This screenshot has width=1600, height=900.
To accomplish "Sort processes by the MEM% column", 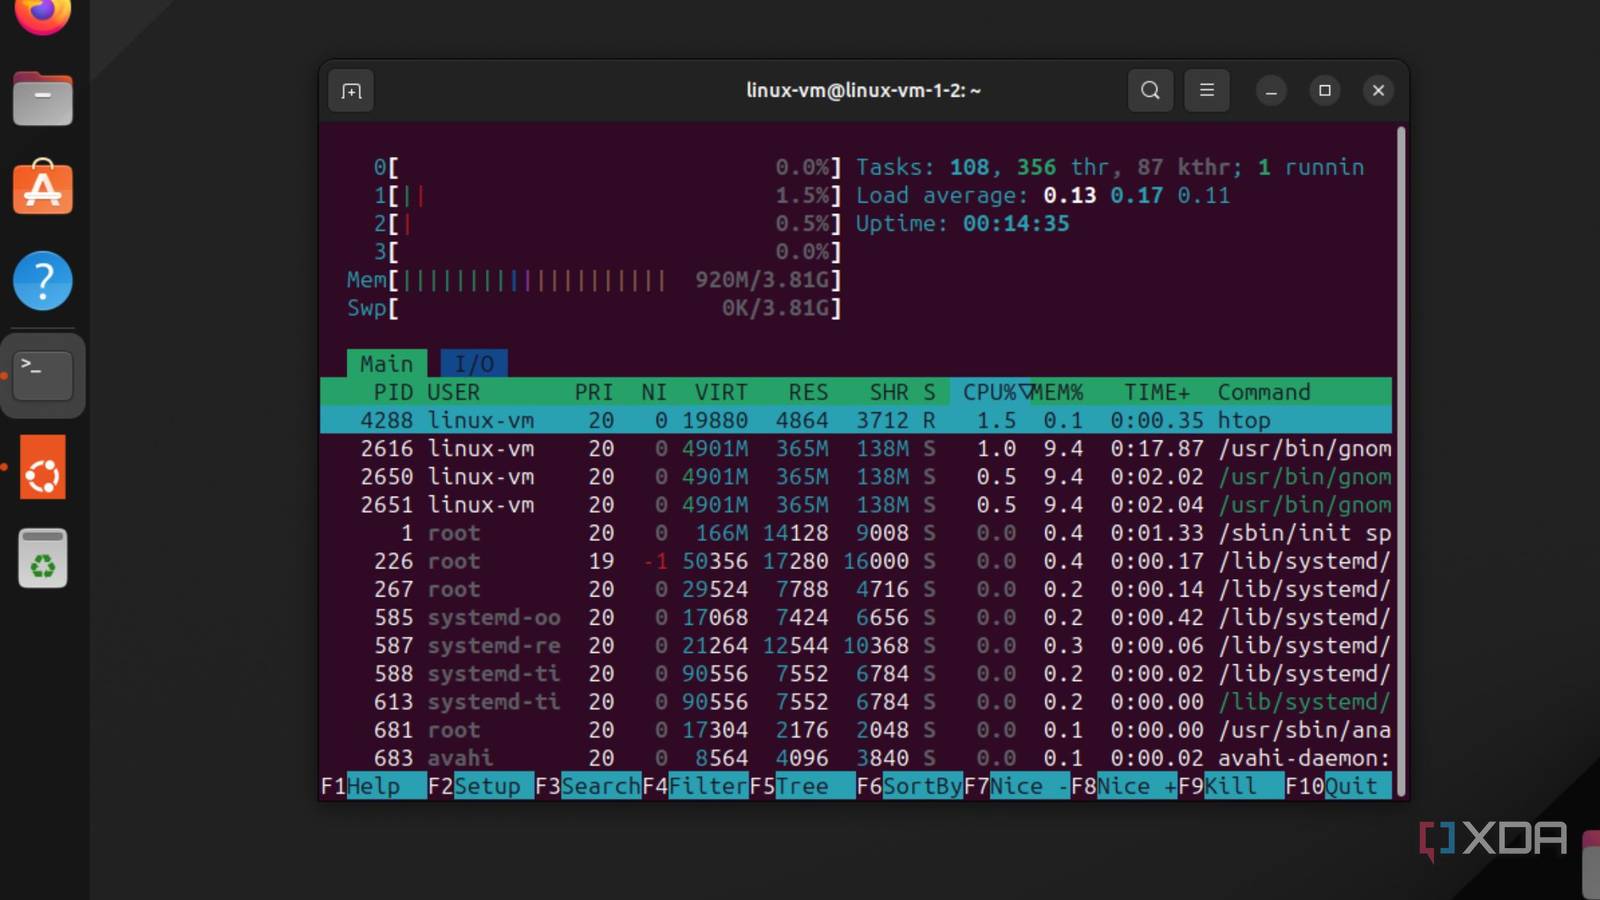I will click(x=1058, y=392).
